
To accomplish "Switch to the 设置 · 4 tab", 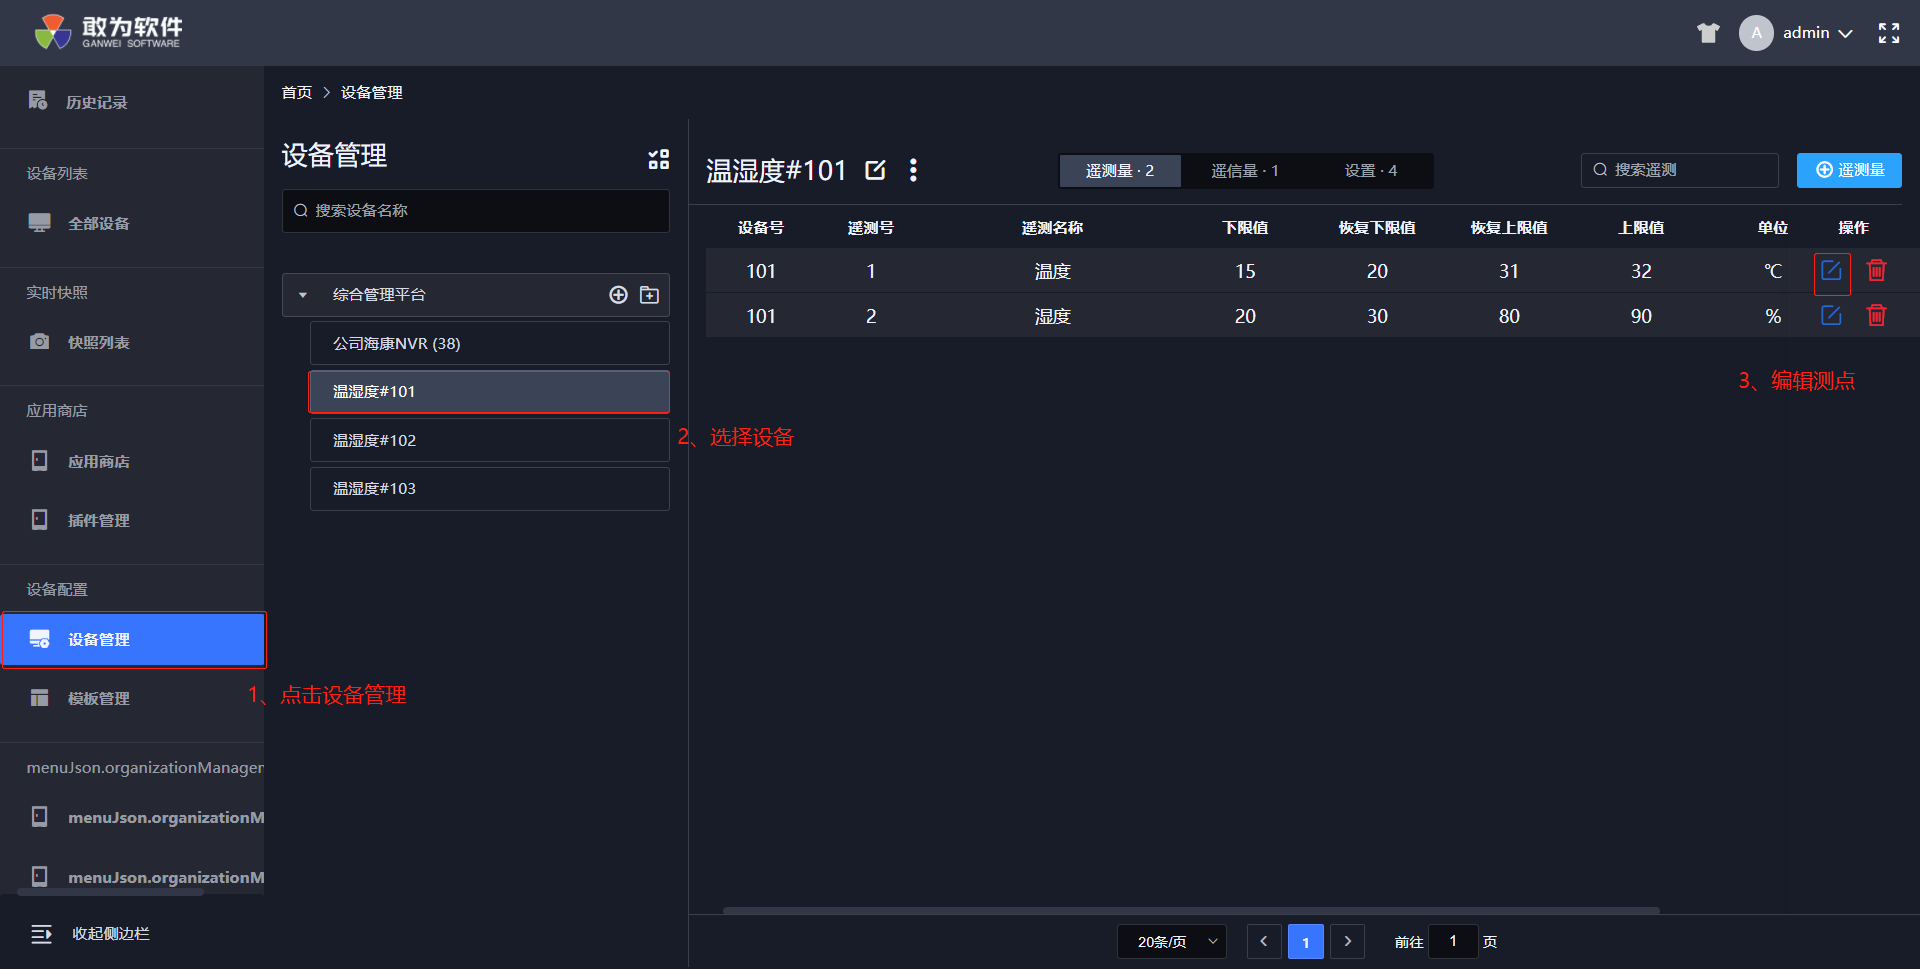I will click(1370, 171).
